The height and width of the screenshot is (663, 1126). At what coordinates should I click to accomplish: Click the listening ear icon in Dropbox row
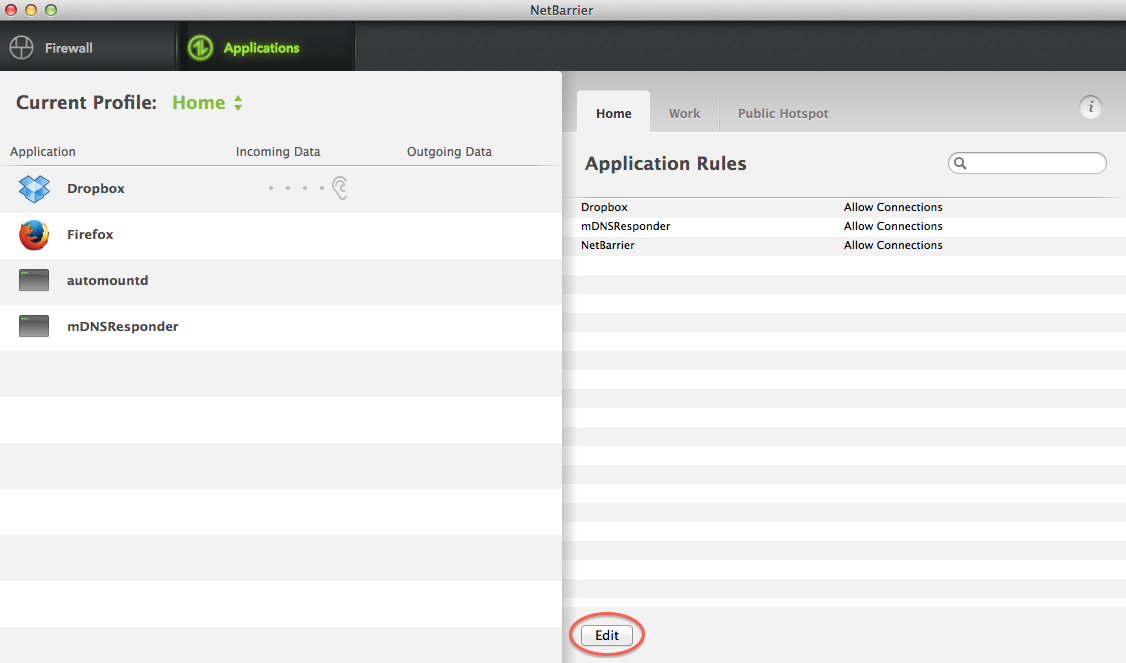[x=340, y=188]
